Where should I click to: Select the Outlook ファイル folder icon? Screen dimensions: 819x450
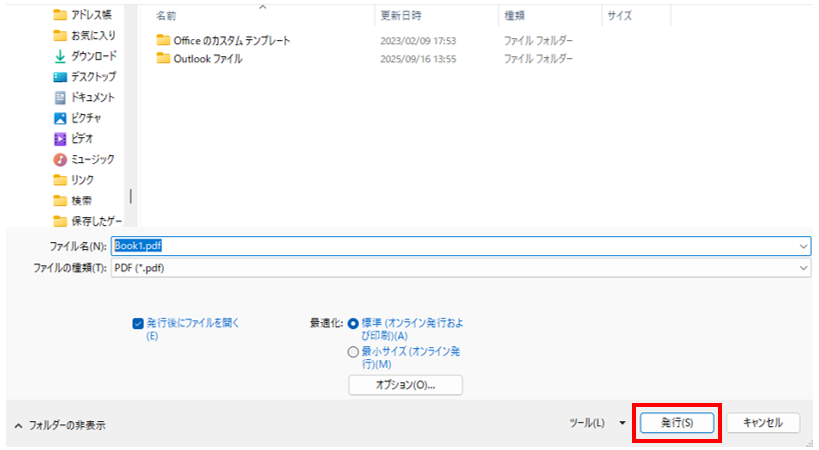tap(164, 58)
